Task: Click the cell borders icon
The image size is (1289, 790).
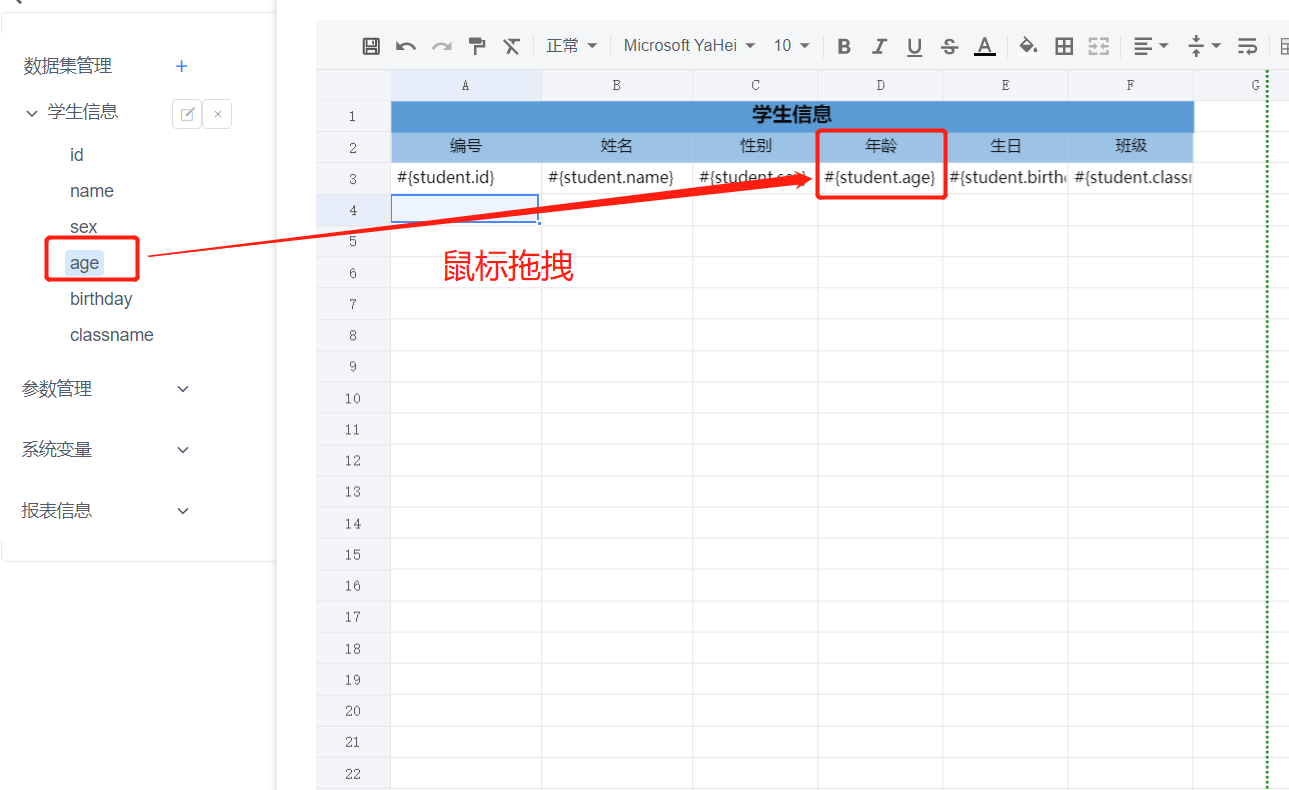Action: pos(1064,46)
